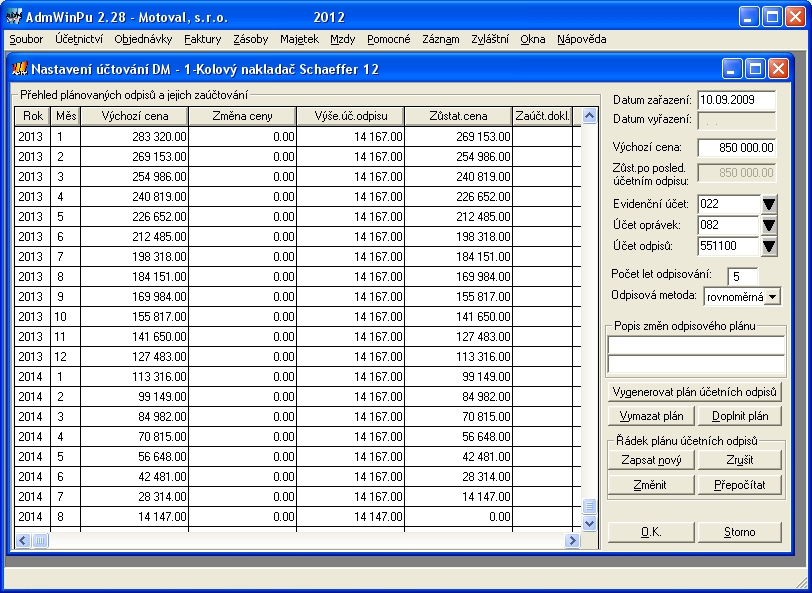Image resolution: width=812 pixels, height=593 pixels.
Task: Expand the Účet oprávek dropdown arrow
Action: coord(769,225)
